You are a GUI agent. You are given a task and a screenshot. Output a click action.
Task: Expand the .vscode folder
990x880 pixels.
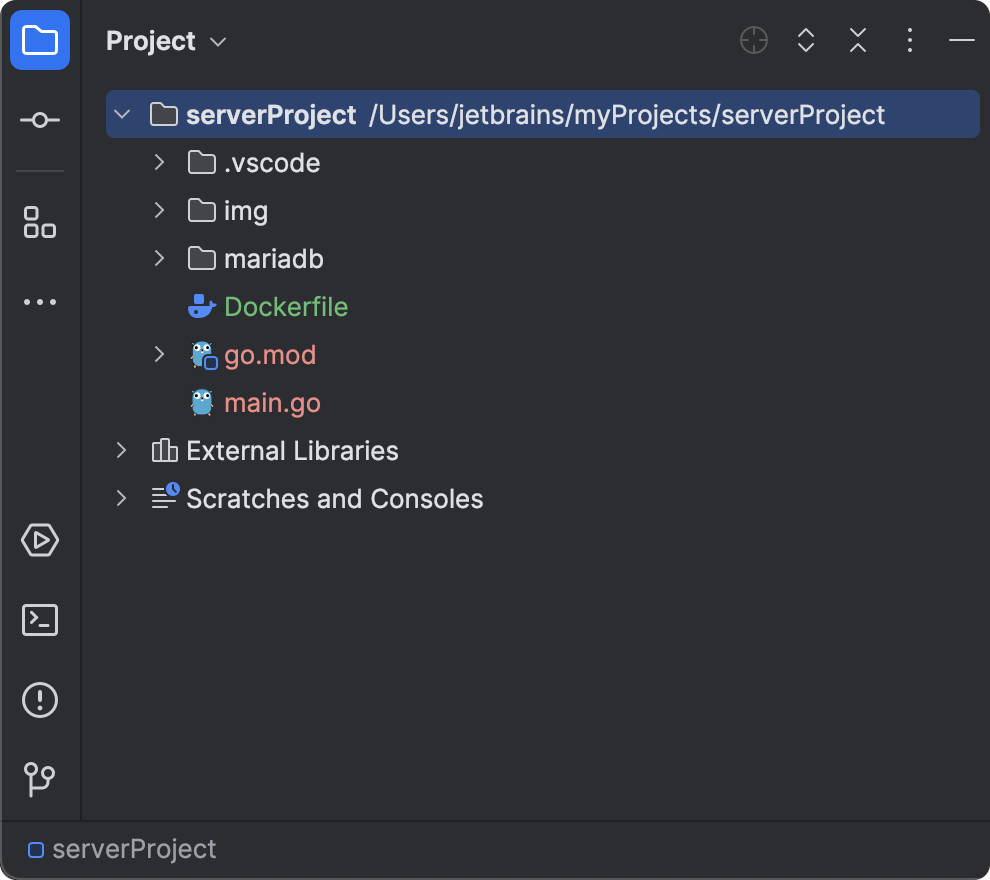(x=158, y=162)
